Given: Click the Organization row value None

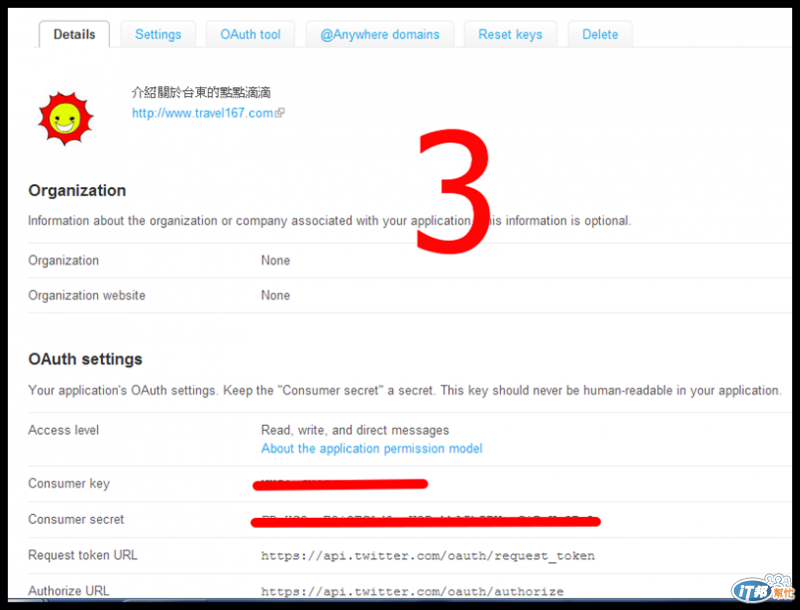Looking at the screenshot, I should click(276, 260).
